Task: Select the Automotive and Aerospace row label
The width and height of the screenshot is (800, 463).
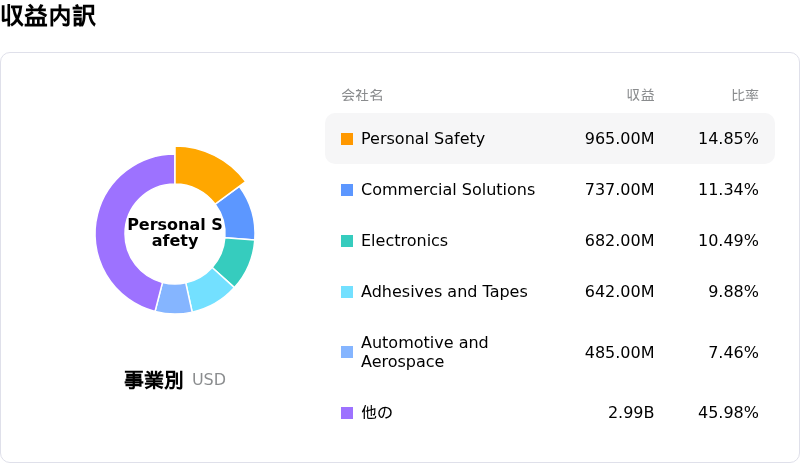Action: [x=424, y=352]
